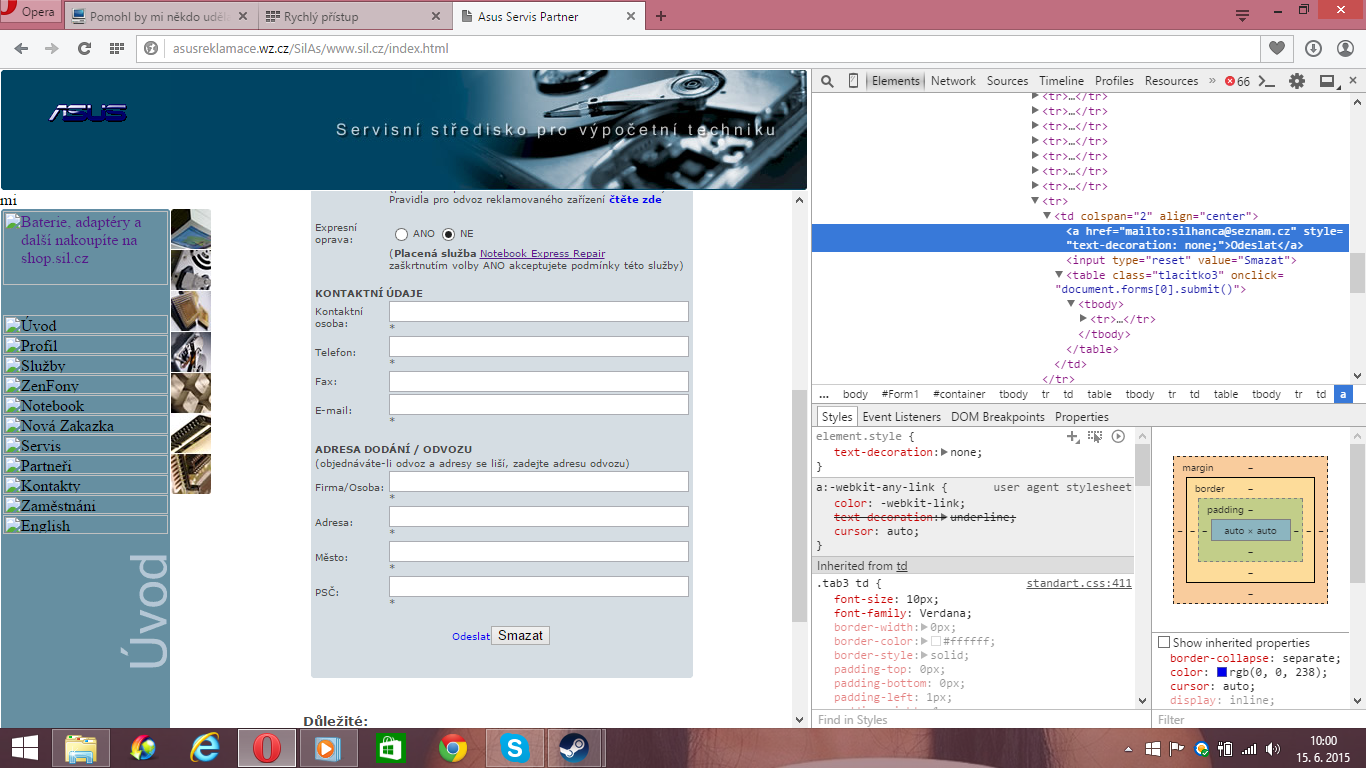Click the blue color swatch for color
The width and height of the screenshot is (1366, 768).
[1222, 672]
